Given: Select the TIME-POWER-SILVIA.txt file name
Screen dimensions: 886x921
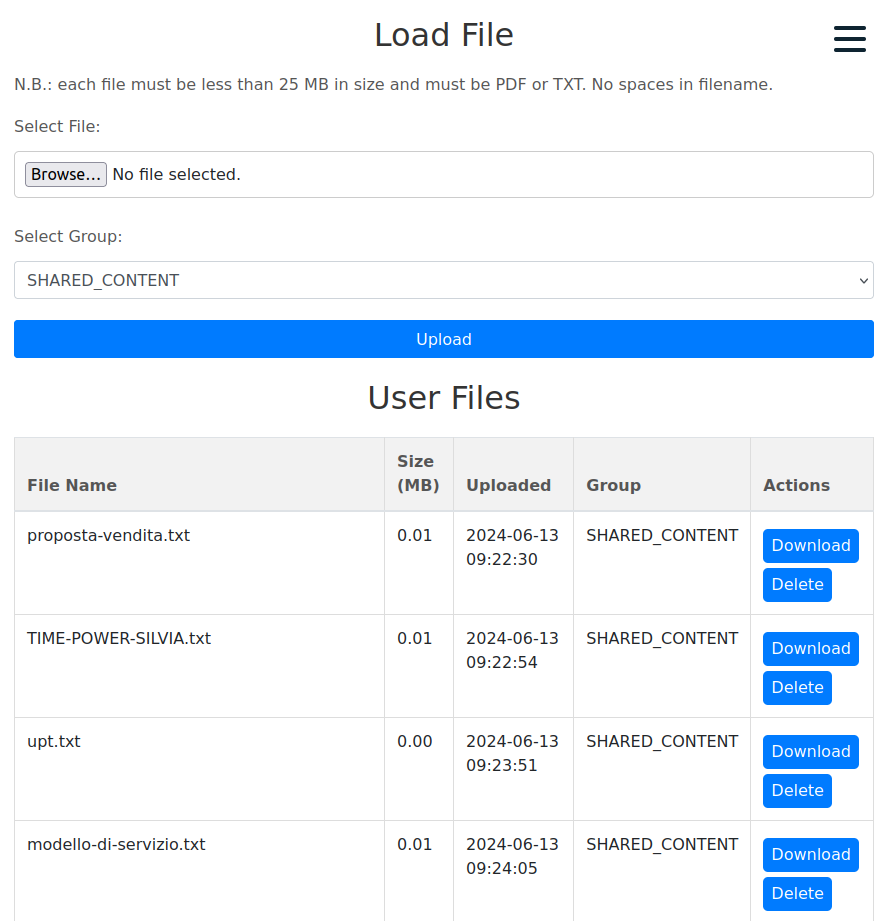Looking at the screenshot, I should click(x=119, y=638).
